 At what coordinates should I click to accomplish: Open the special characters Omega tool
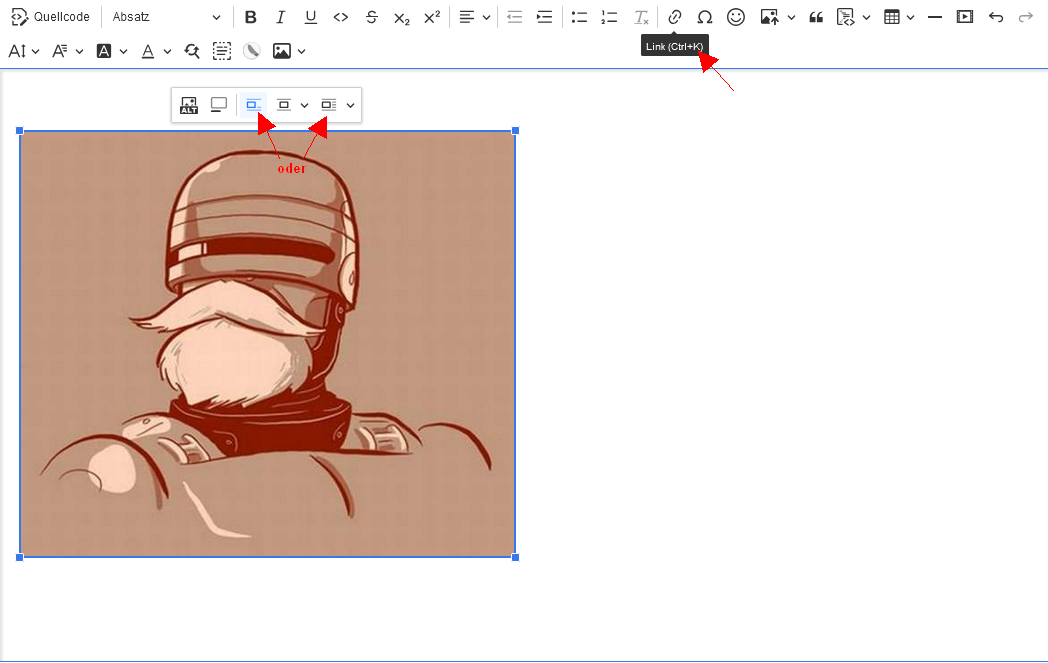tap(704, 17)
